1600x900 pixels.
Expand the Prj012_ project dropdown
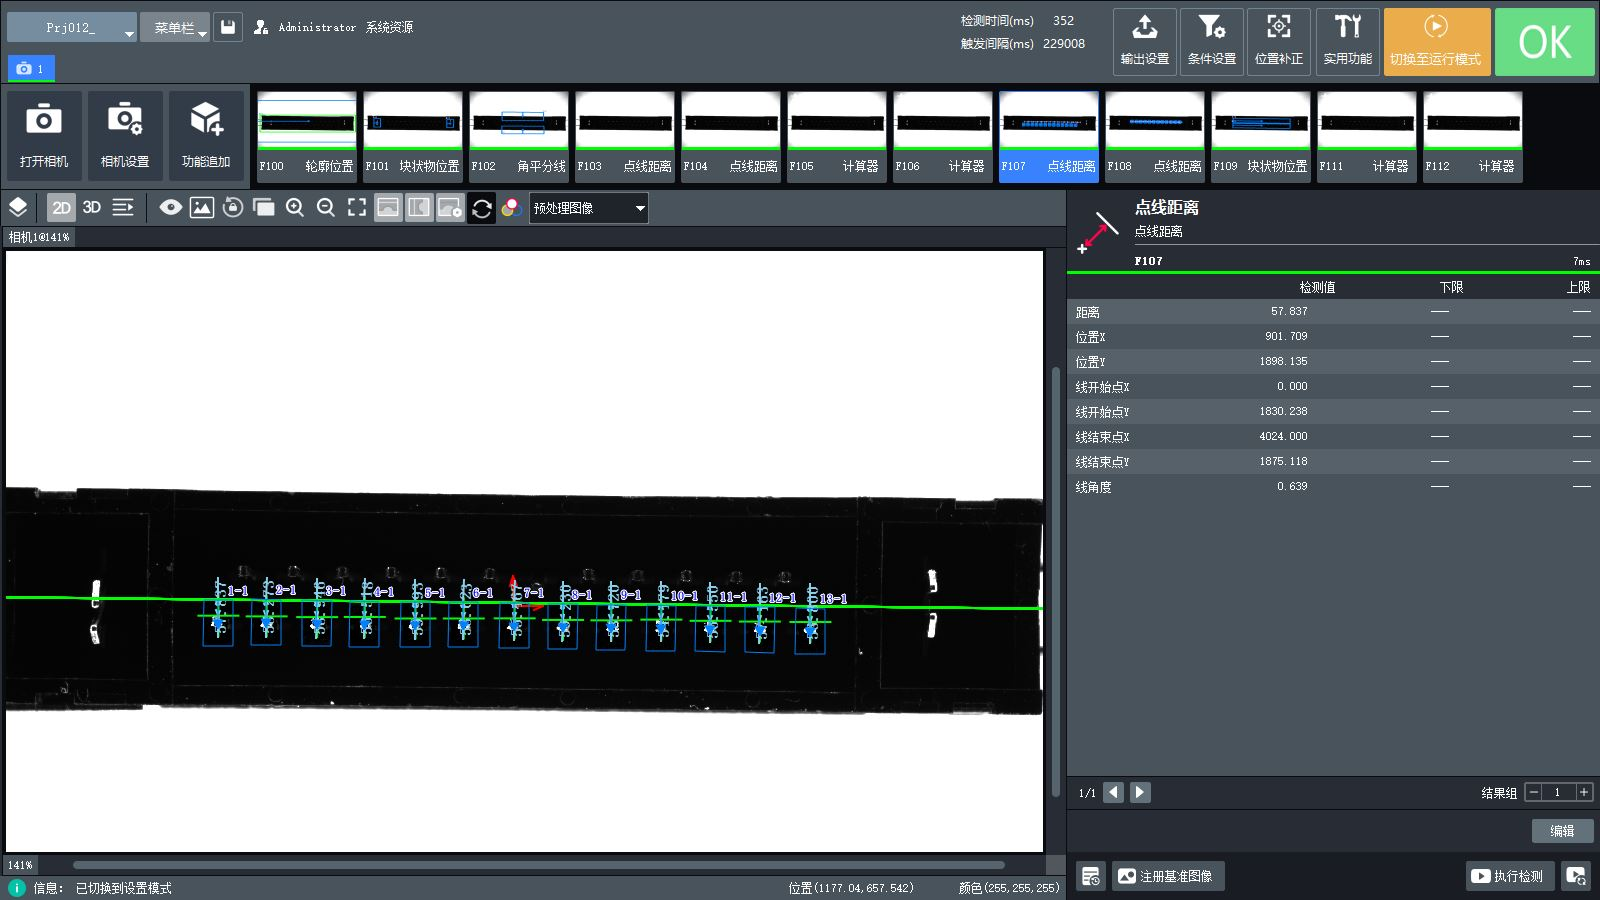pyautogui.click(x=72, y=28)
